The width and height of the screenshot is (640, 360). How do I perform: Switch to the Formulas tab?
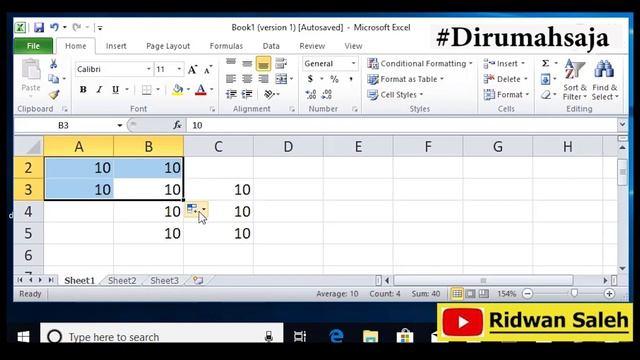click(226, 46)
